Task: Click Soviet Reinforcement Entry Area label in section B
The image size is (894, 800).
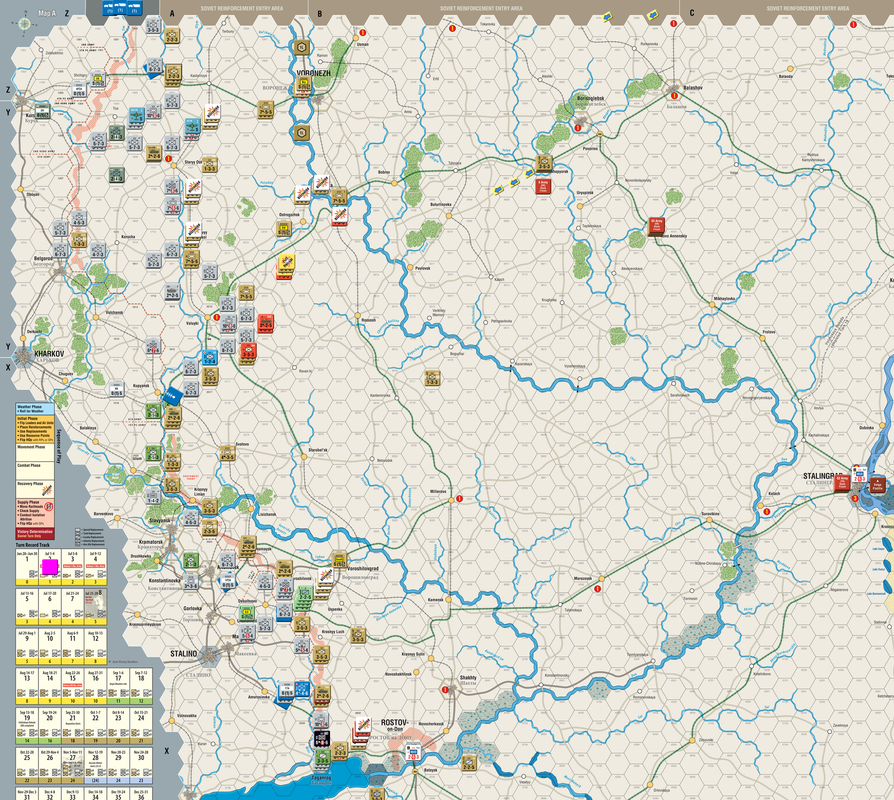Action: 481,9
